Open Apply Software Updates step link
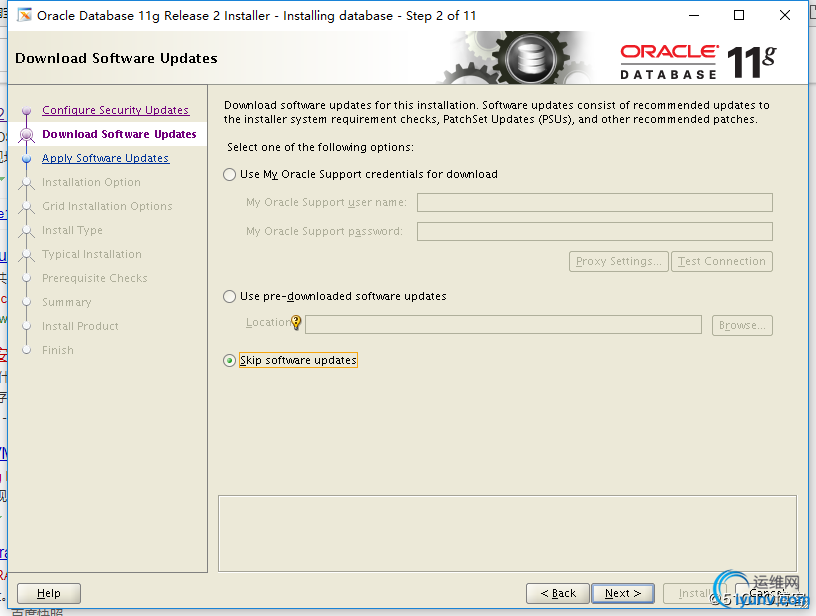This screenshot has width=816, height=616. coord(106,158)
